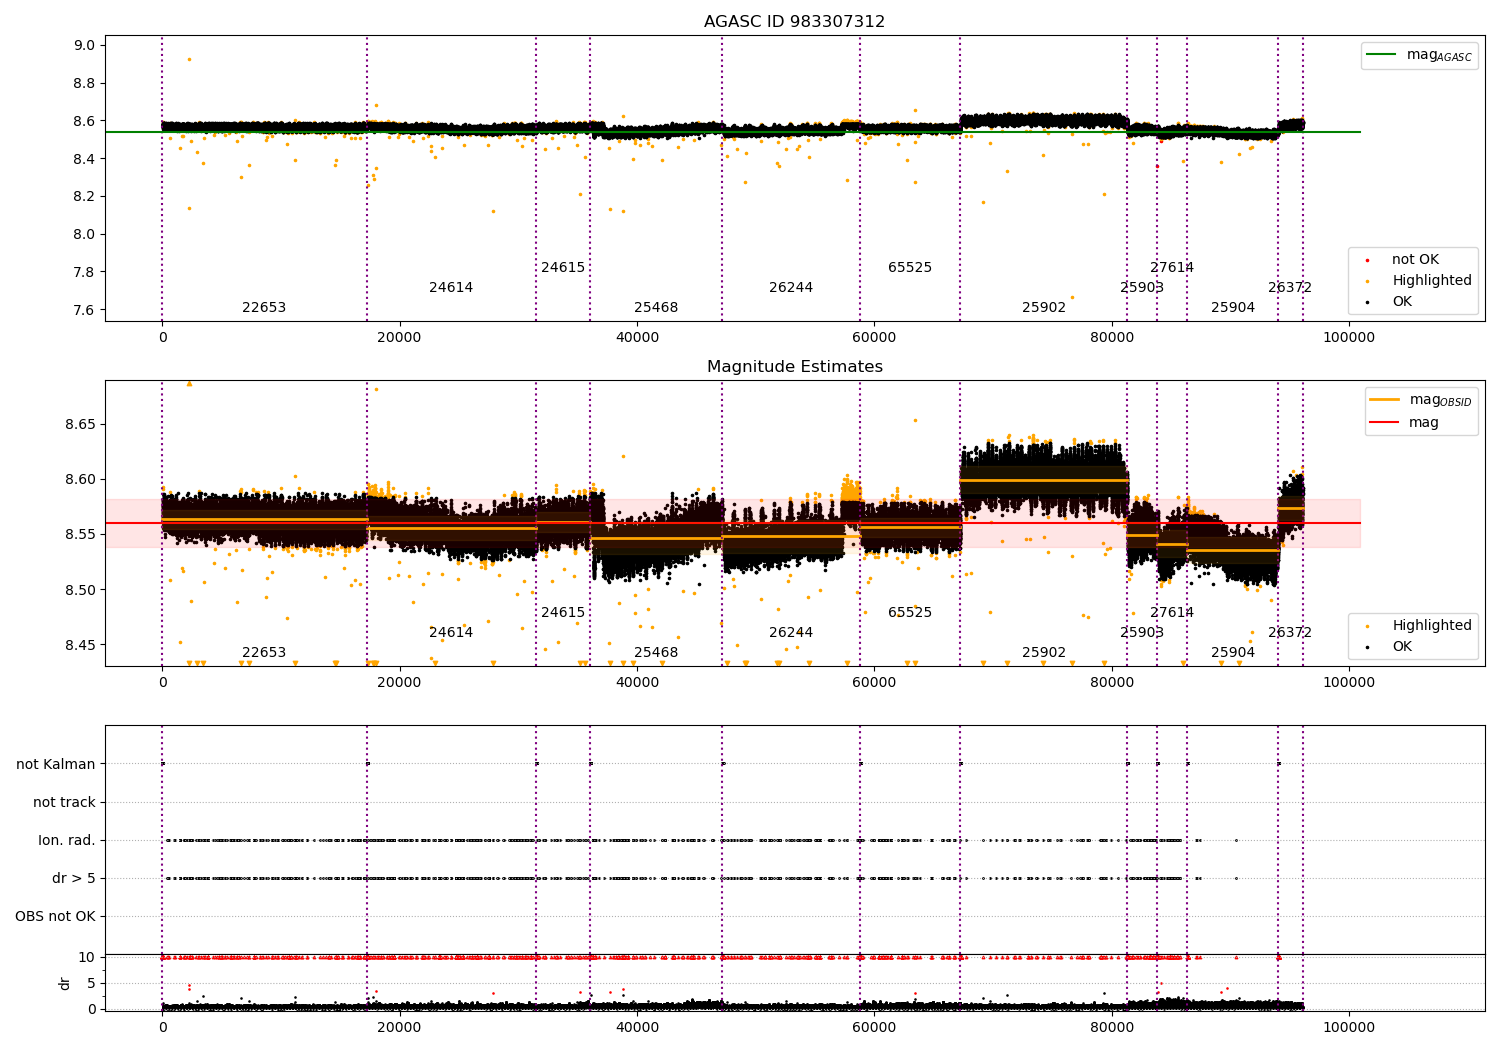This screenshot has height=1050, width=1500.
Task: Click obsid label 22653 in the top panel
Action: tap(264, 308)
